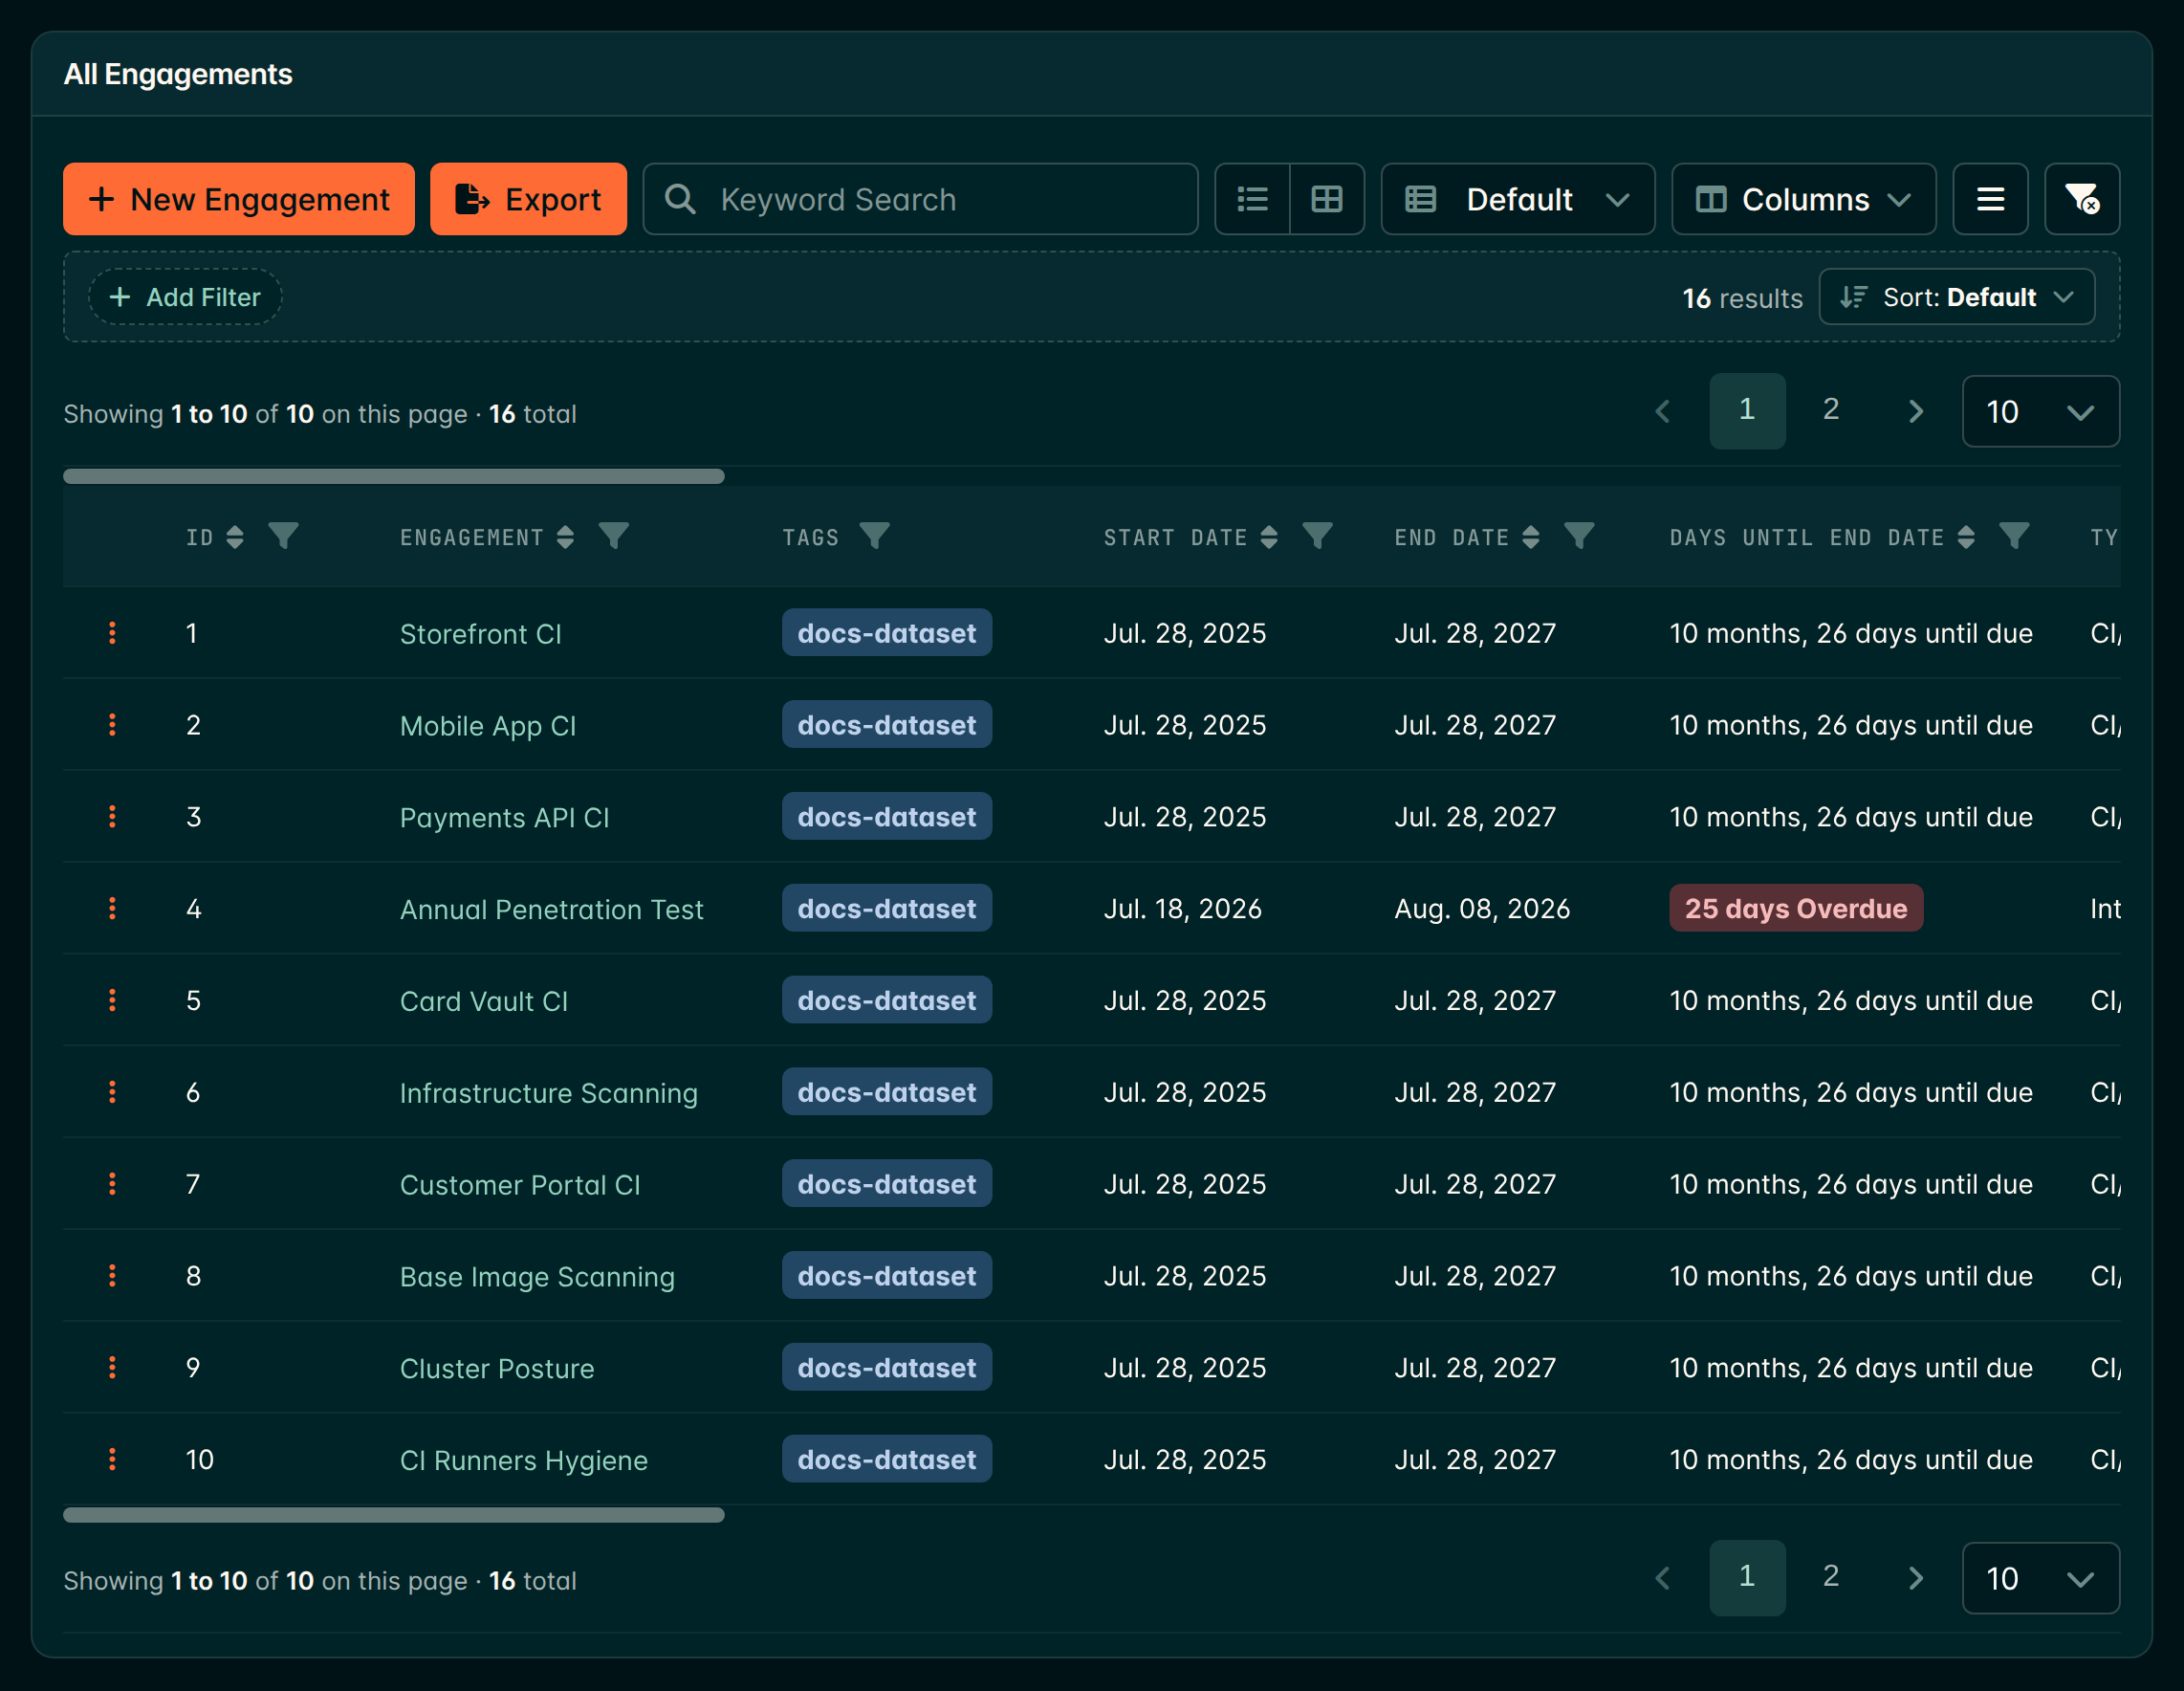The height and width of the screenshot is (1691, 2184).
Task: Sort by ID column arrows
Action: pyautogui.click(x=235, y=537)
